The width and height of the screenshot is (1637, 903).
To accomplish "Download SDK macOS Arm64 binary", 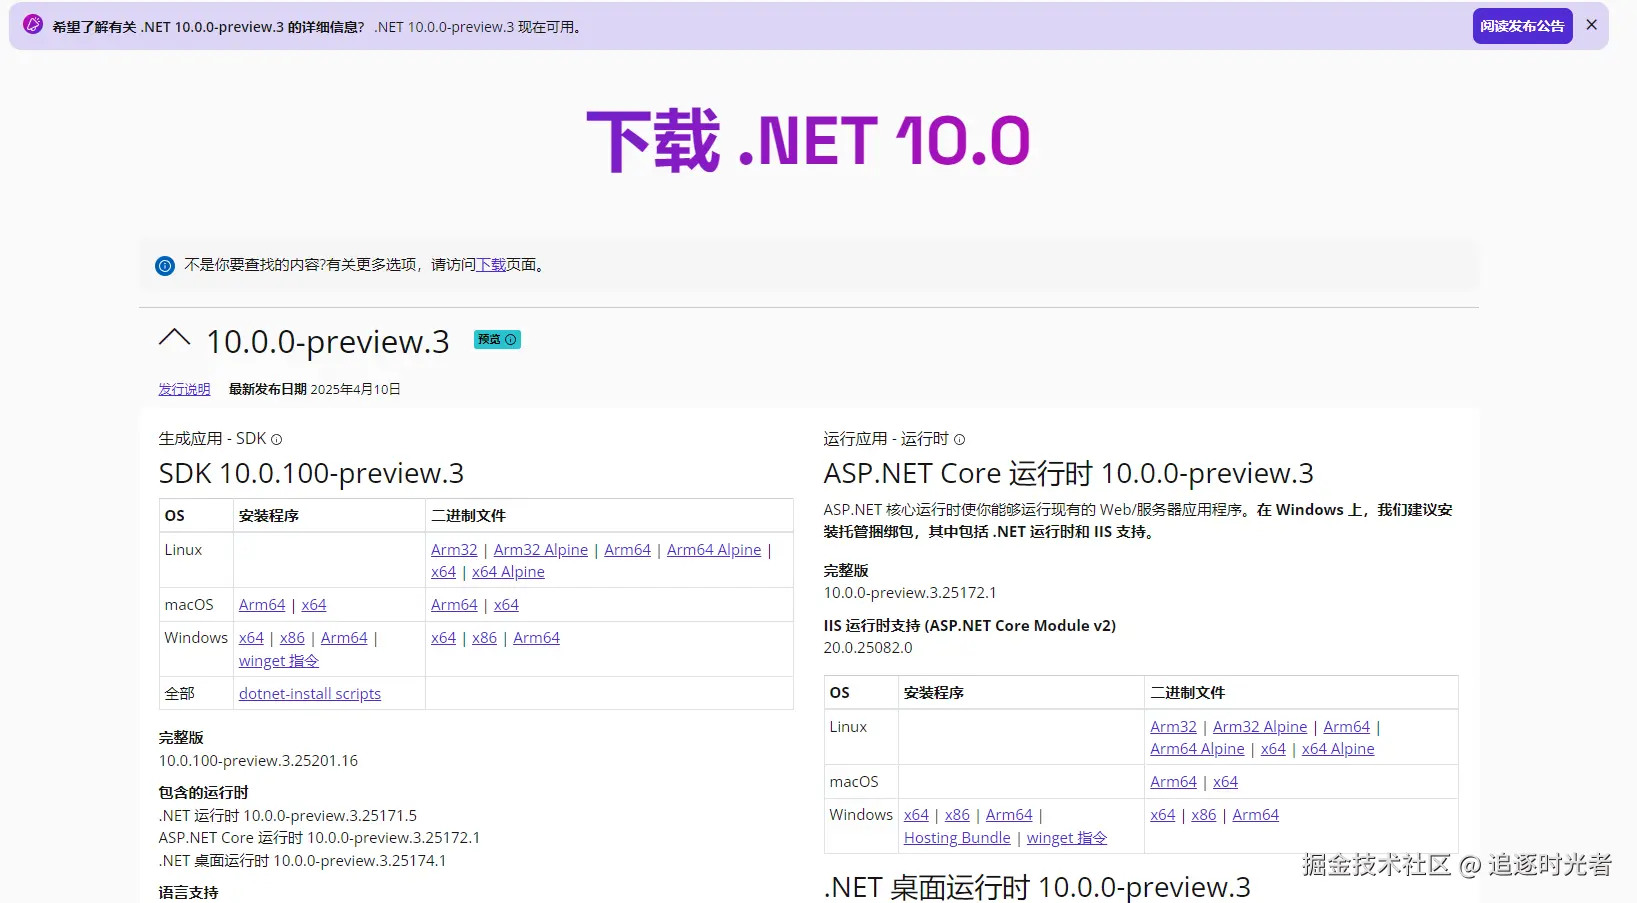I will (454, 605).
